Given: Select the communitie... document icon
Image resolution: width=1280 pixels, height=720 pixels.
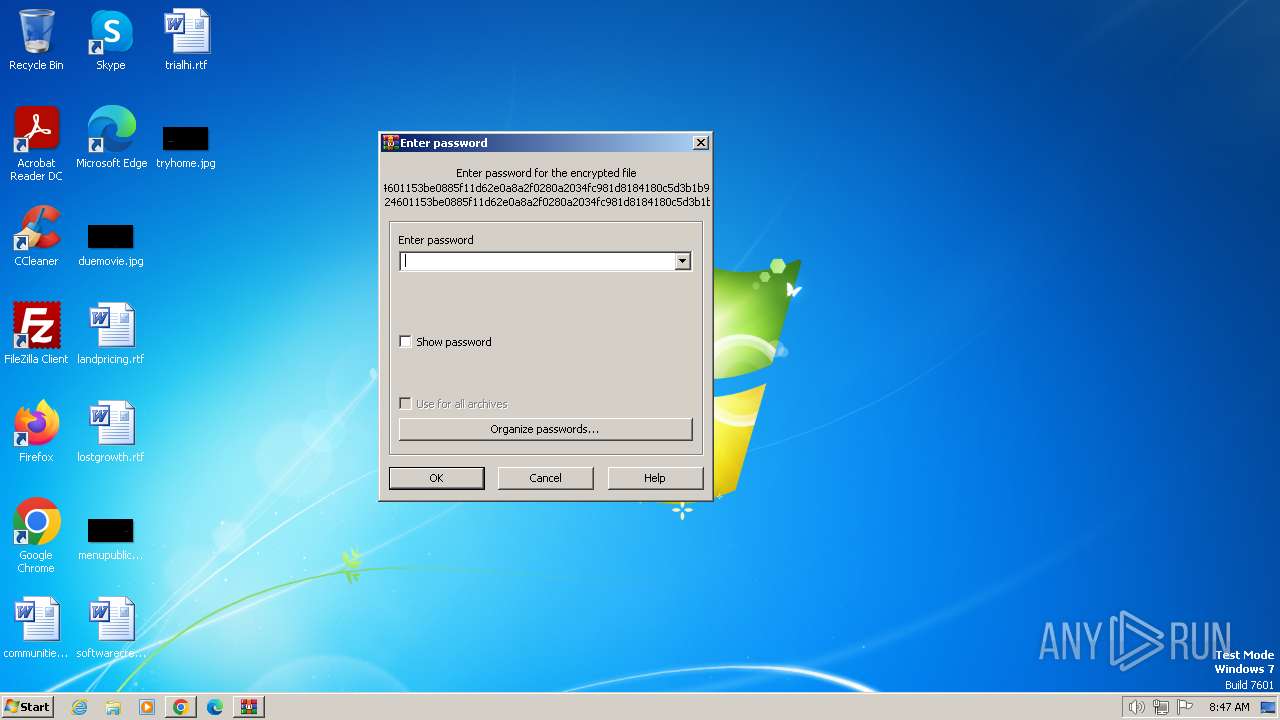Looking at the screenshot, I should 36,627.
